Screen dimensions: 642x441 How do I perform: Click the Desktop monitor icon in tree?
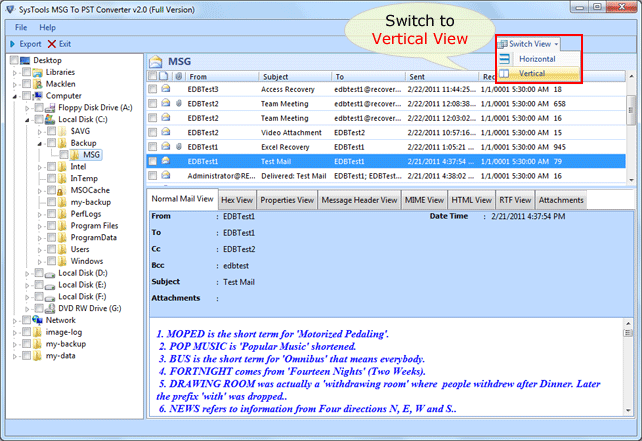[x=25, y=61]
